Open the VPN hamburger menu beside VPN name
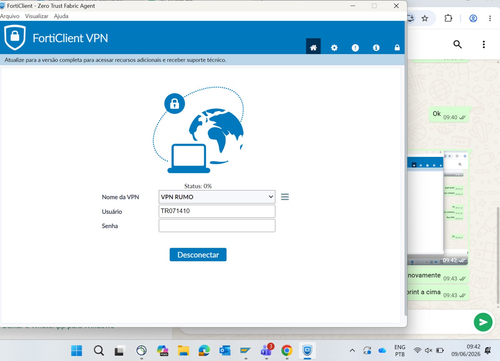 tap(285, 197)
